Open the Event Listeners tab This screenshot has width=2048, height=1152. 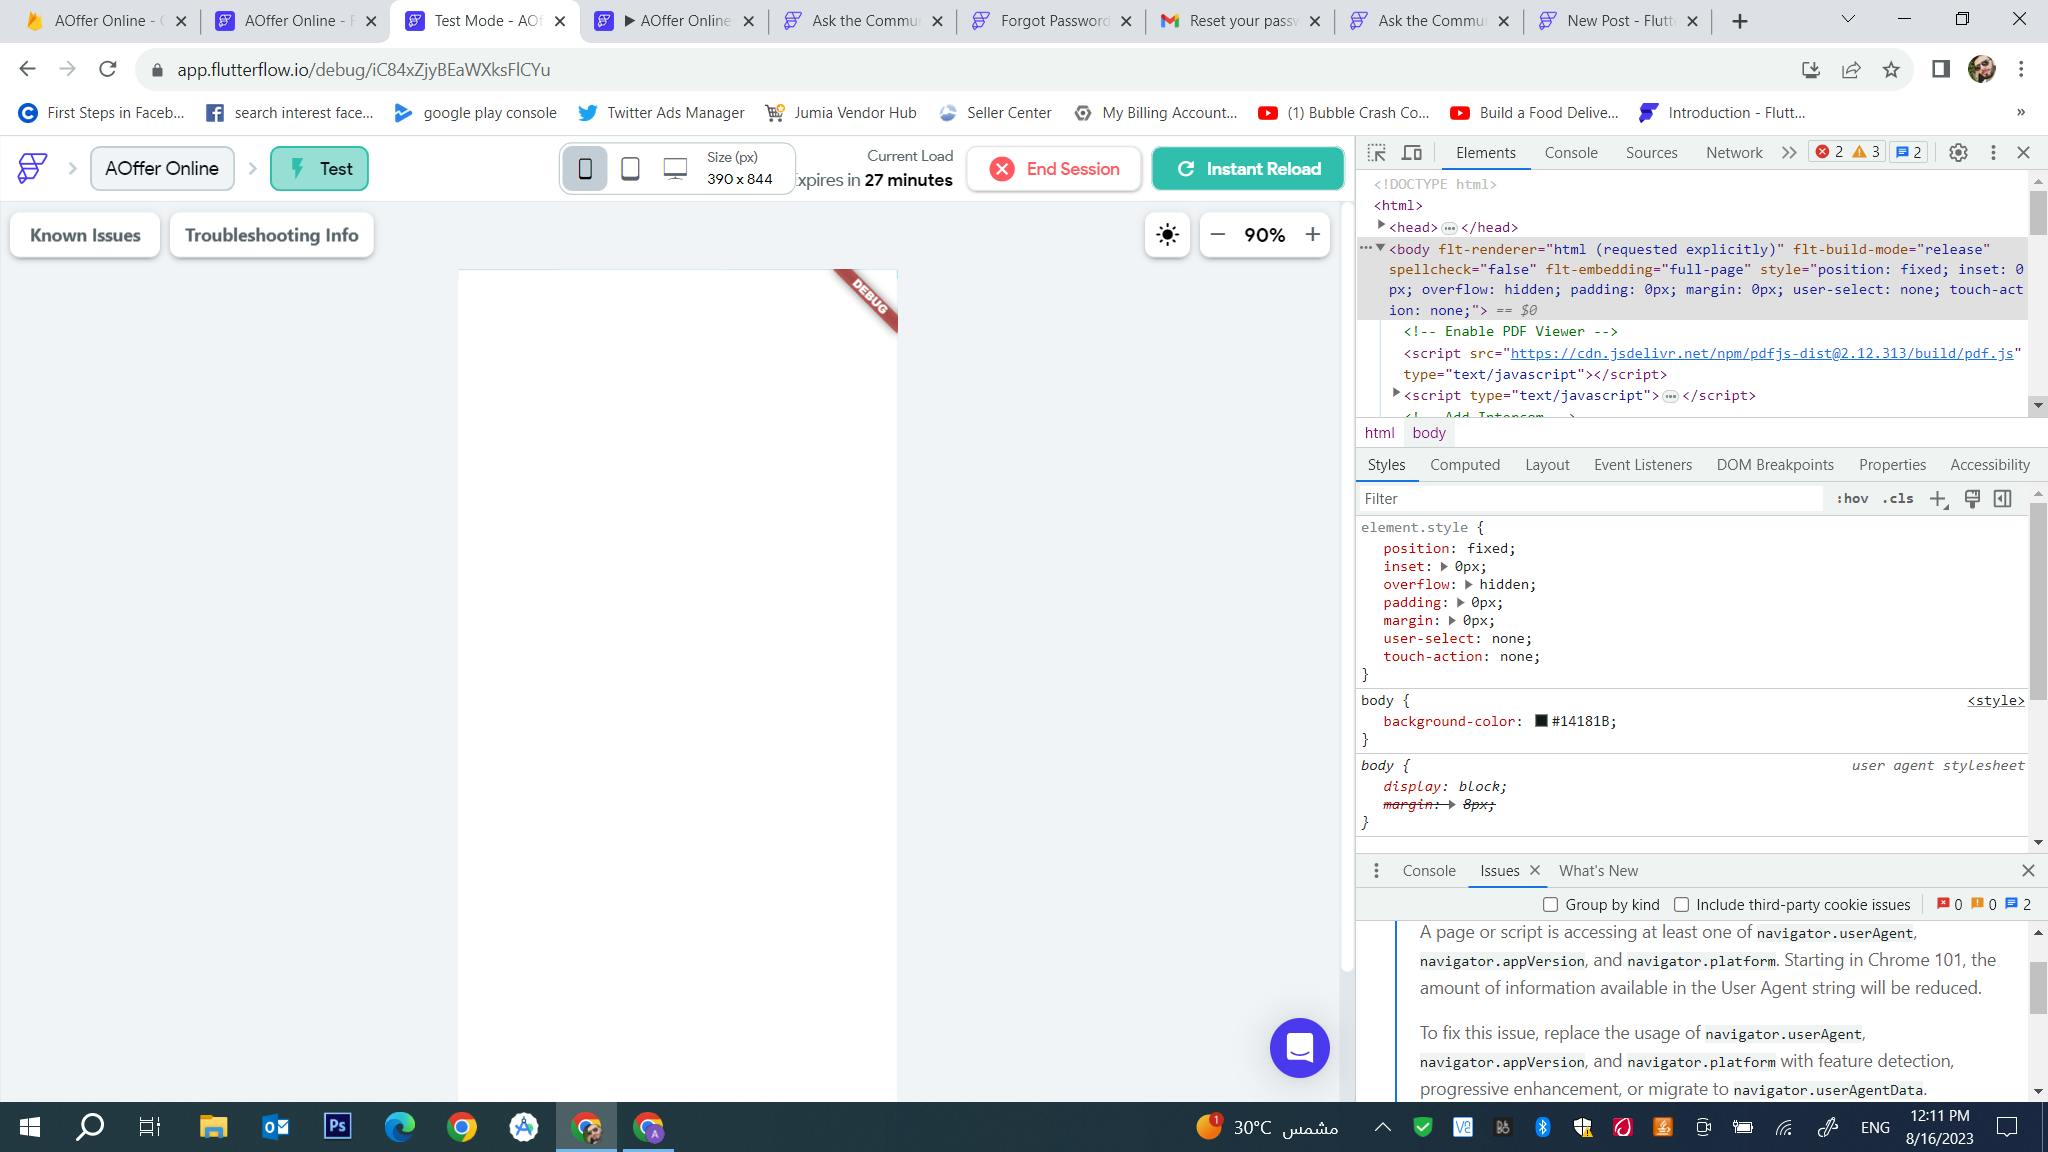[x=1642, y=465]
